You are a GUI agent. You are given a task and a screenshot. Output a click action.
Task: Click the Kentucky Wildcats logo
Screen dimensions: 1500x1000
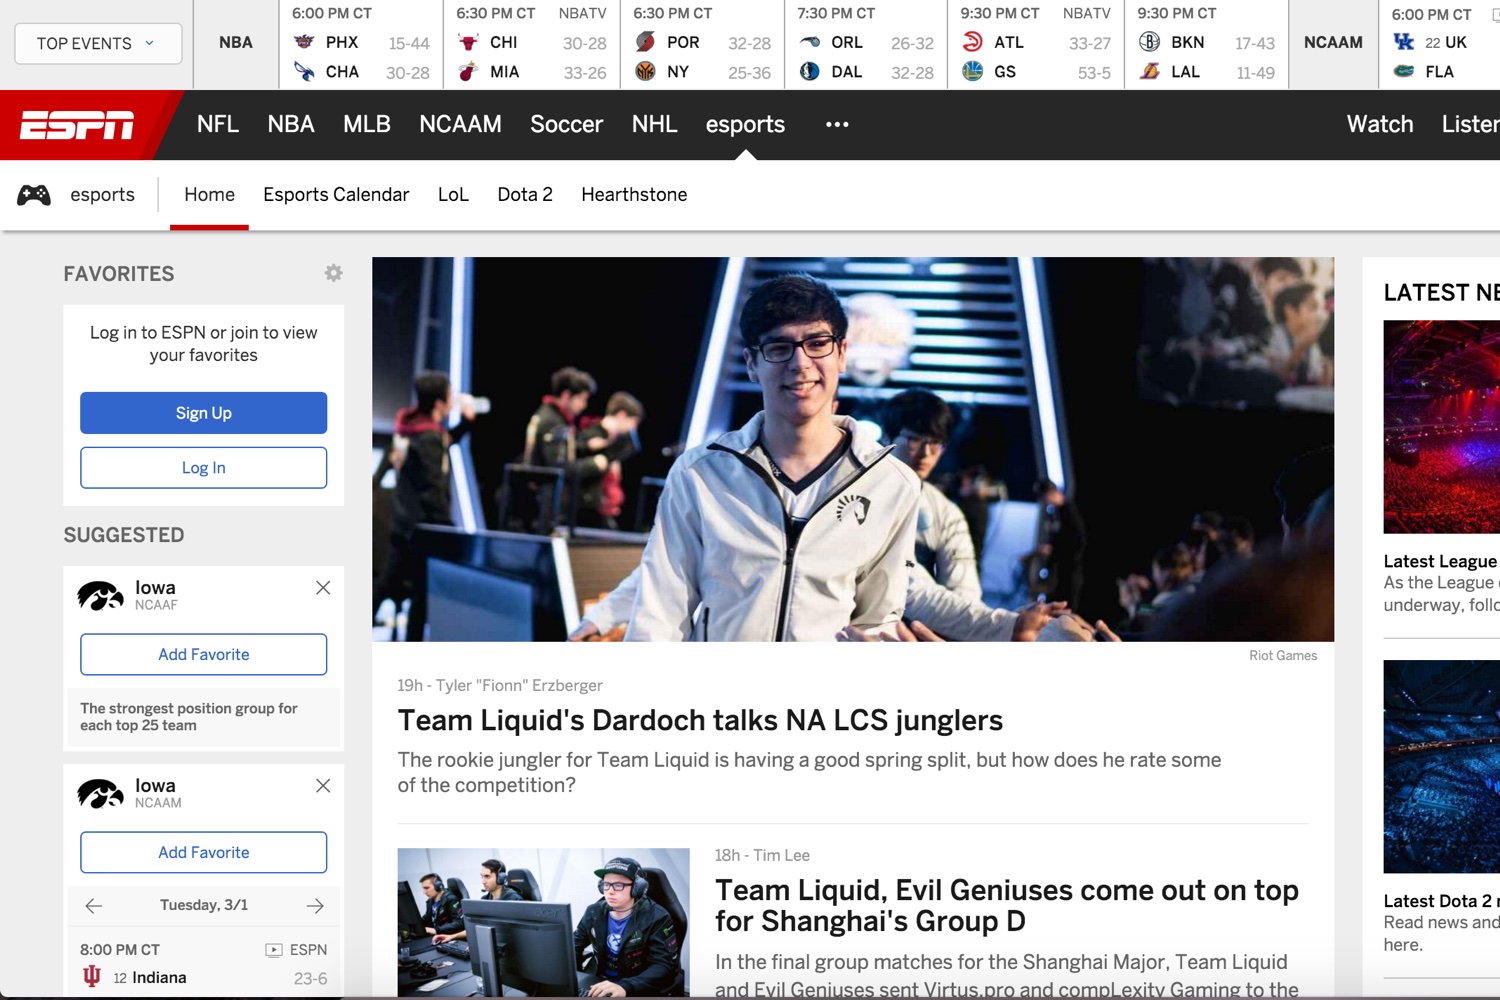[1404, 42]
